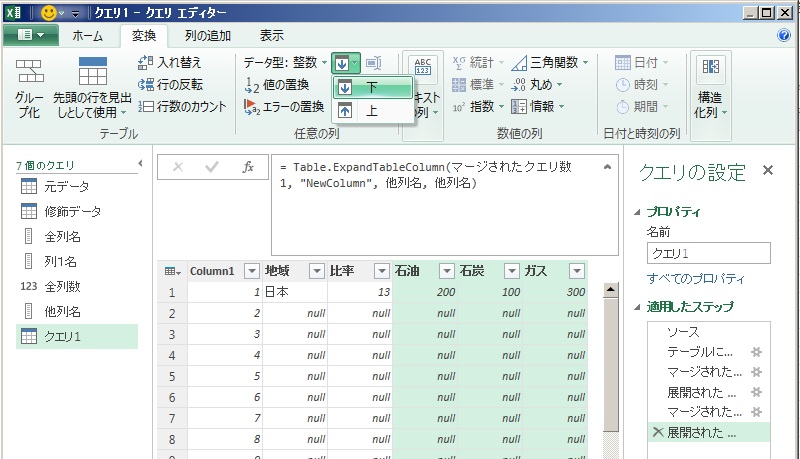The image size is (800, 459).
Task: Click Trigonometry (三角関数) icon
Action: (x=519, y=63)
